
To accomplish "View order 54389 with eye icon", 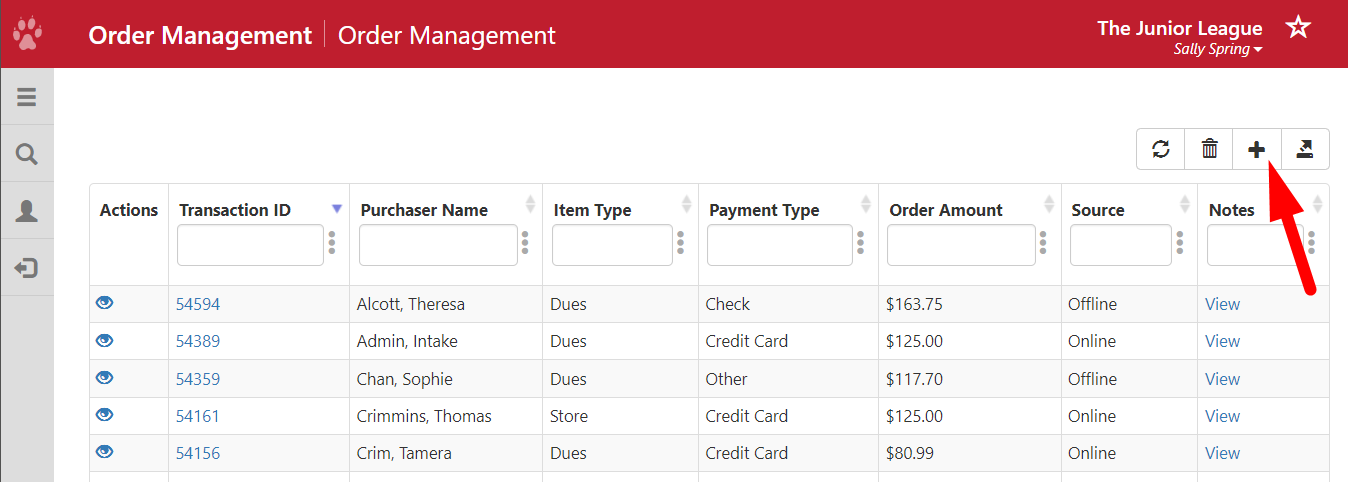I will (104, 340).
